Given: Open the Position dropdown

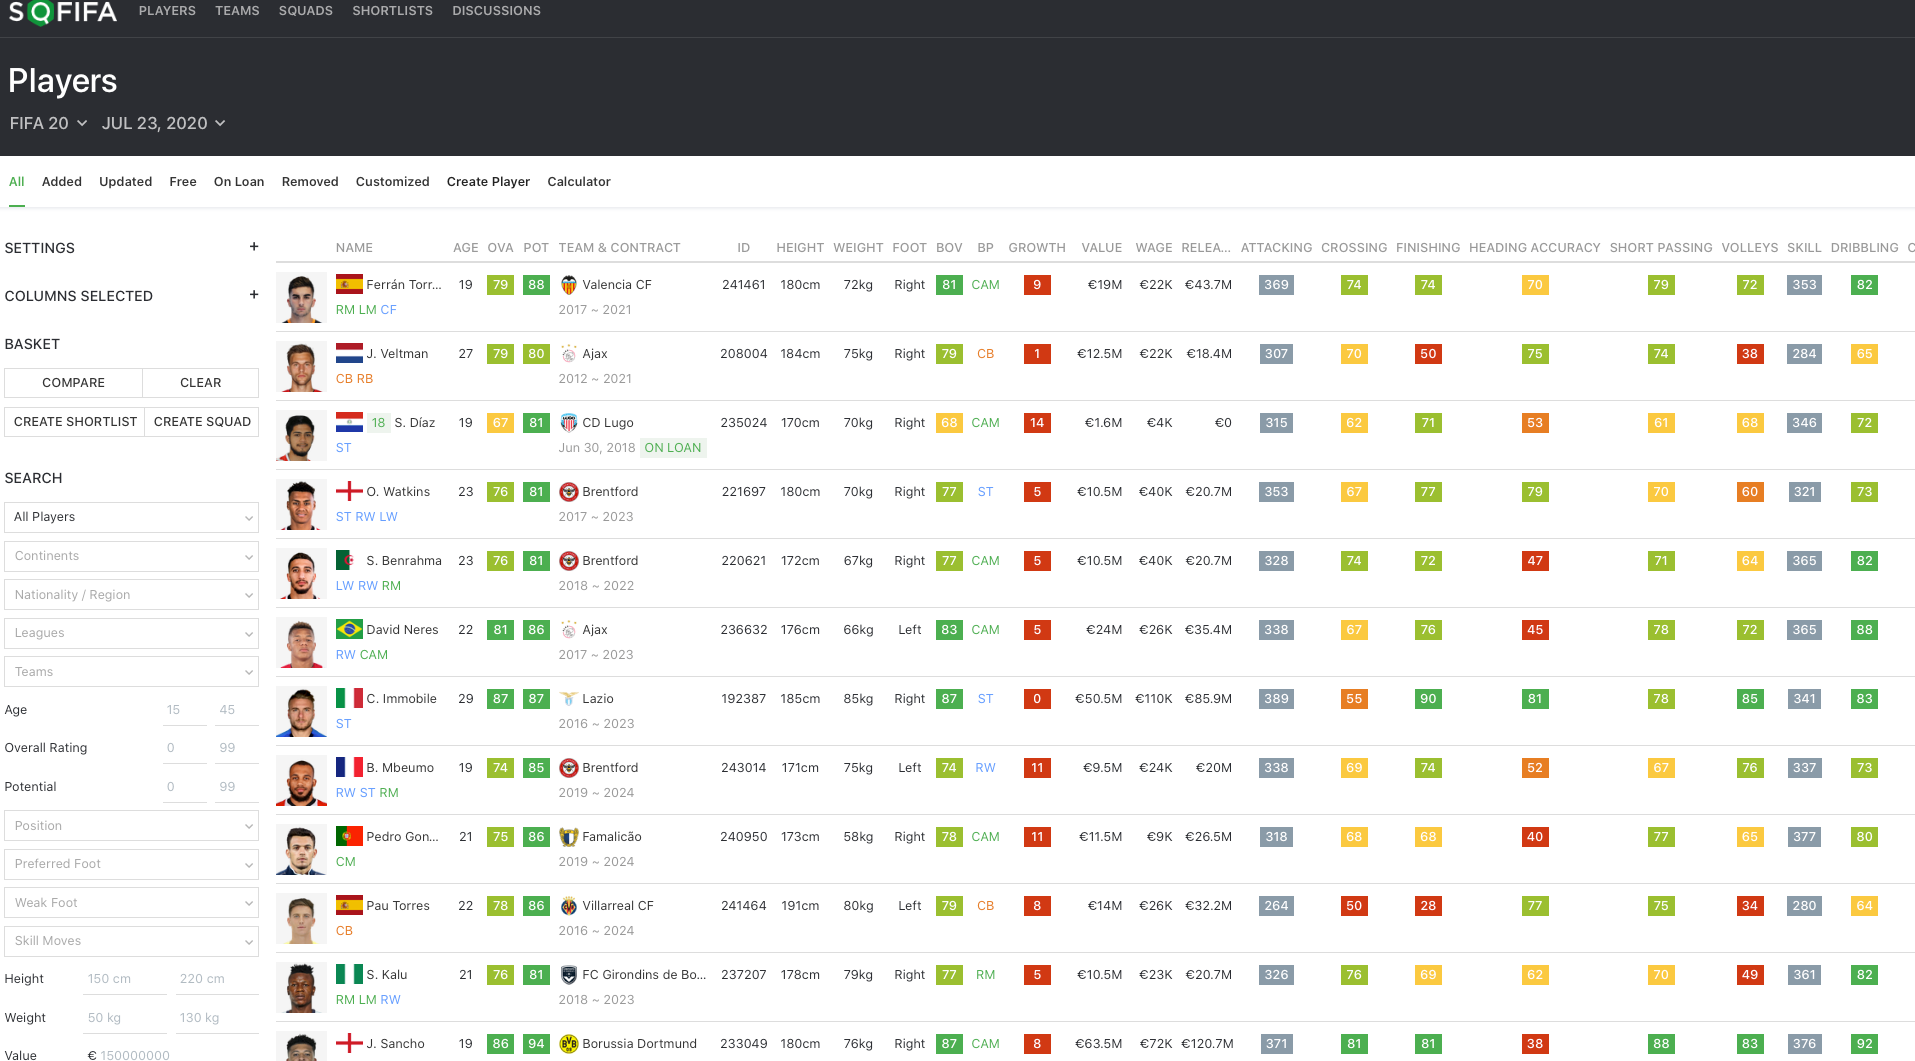Looking at the screenshot, I should click(x=131, y=826).
